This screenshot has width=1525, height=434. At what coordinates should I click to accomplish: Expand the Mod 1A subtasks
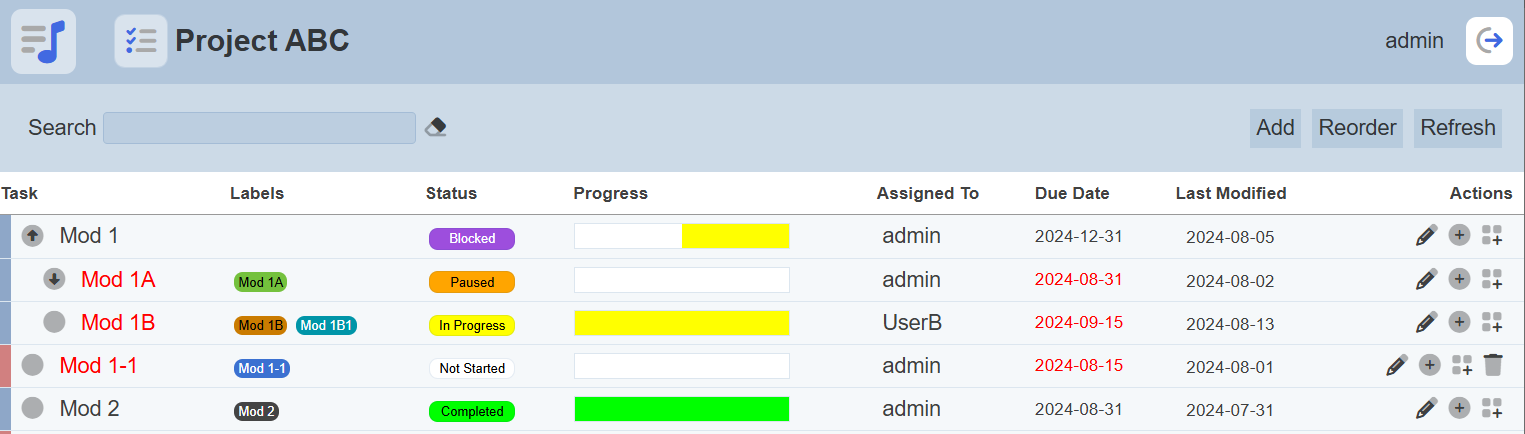click(54, 279)
